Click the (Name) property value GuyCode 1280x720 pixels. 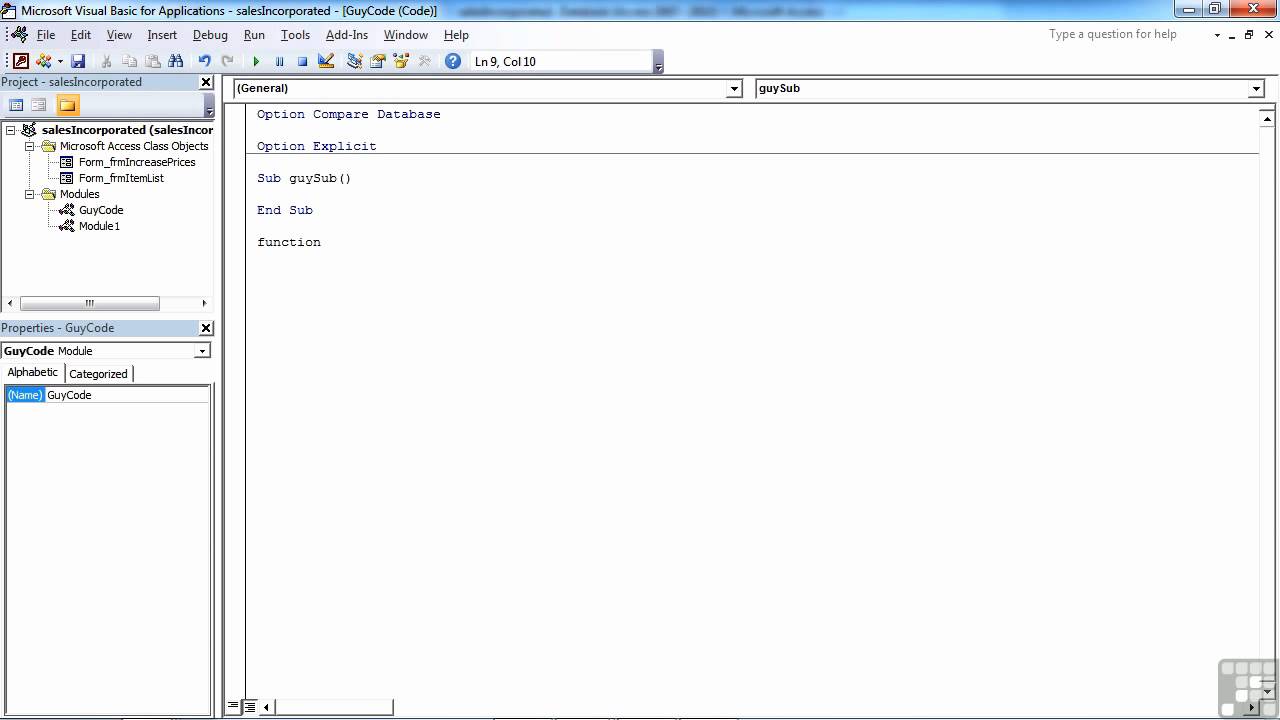[x=128, y=395]
